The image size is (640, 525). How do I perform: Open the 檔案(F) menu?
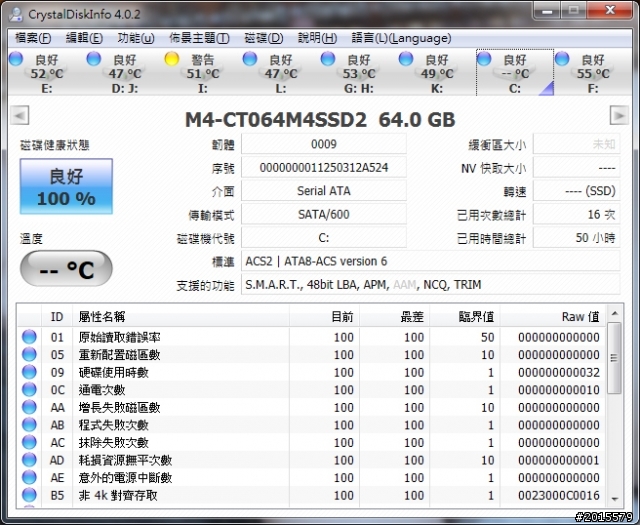[33, 38]
